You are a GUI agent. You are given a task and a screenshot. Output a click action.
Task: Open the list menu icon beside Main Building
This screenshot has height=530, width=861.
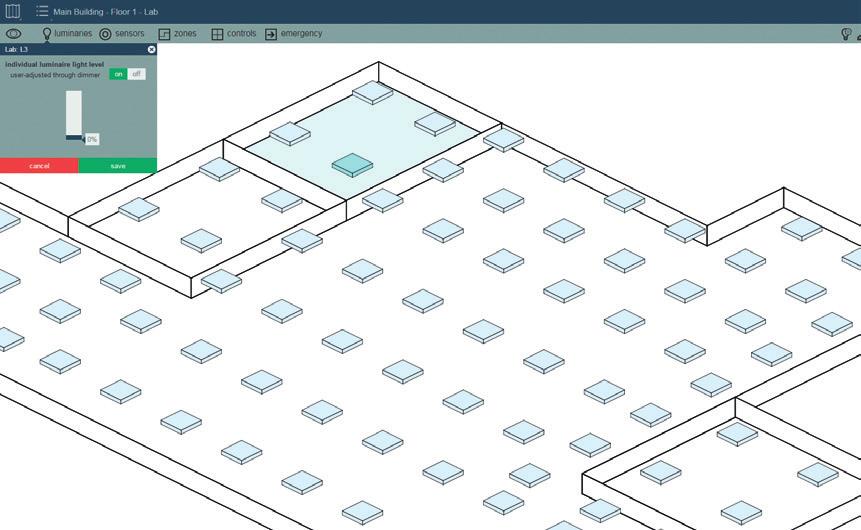[42, 11]
